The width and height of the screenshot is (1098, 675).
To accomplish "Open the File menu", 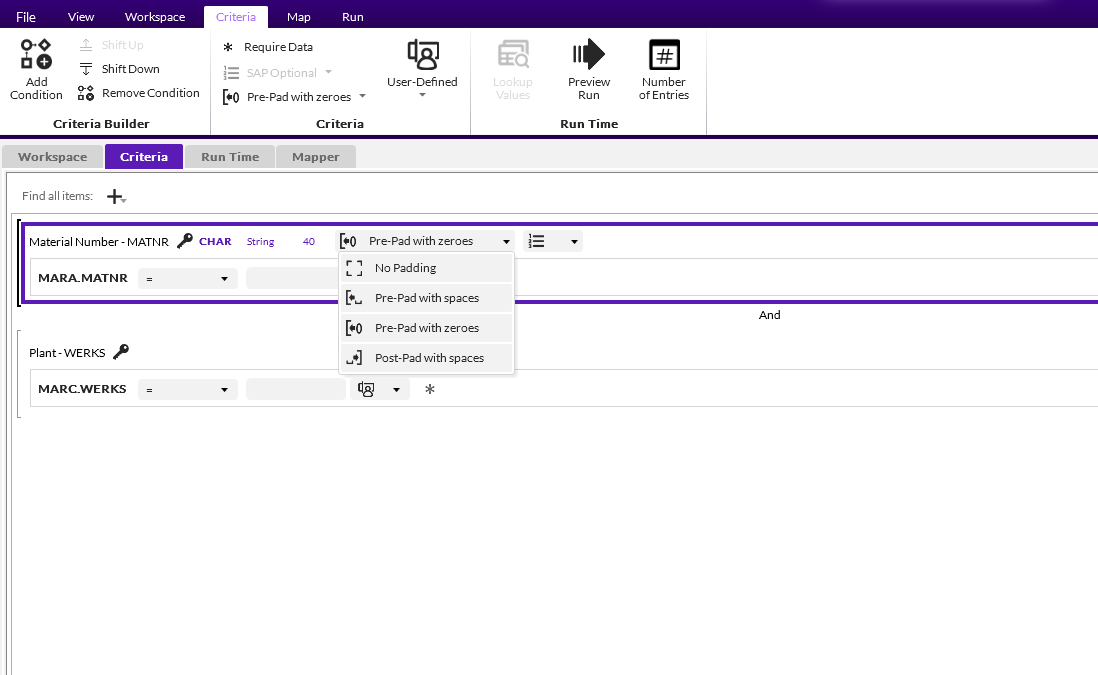I will 26,17.
